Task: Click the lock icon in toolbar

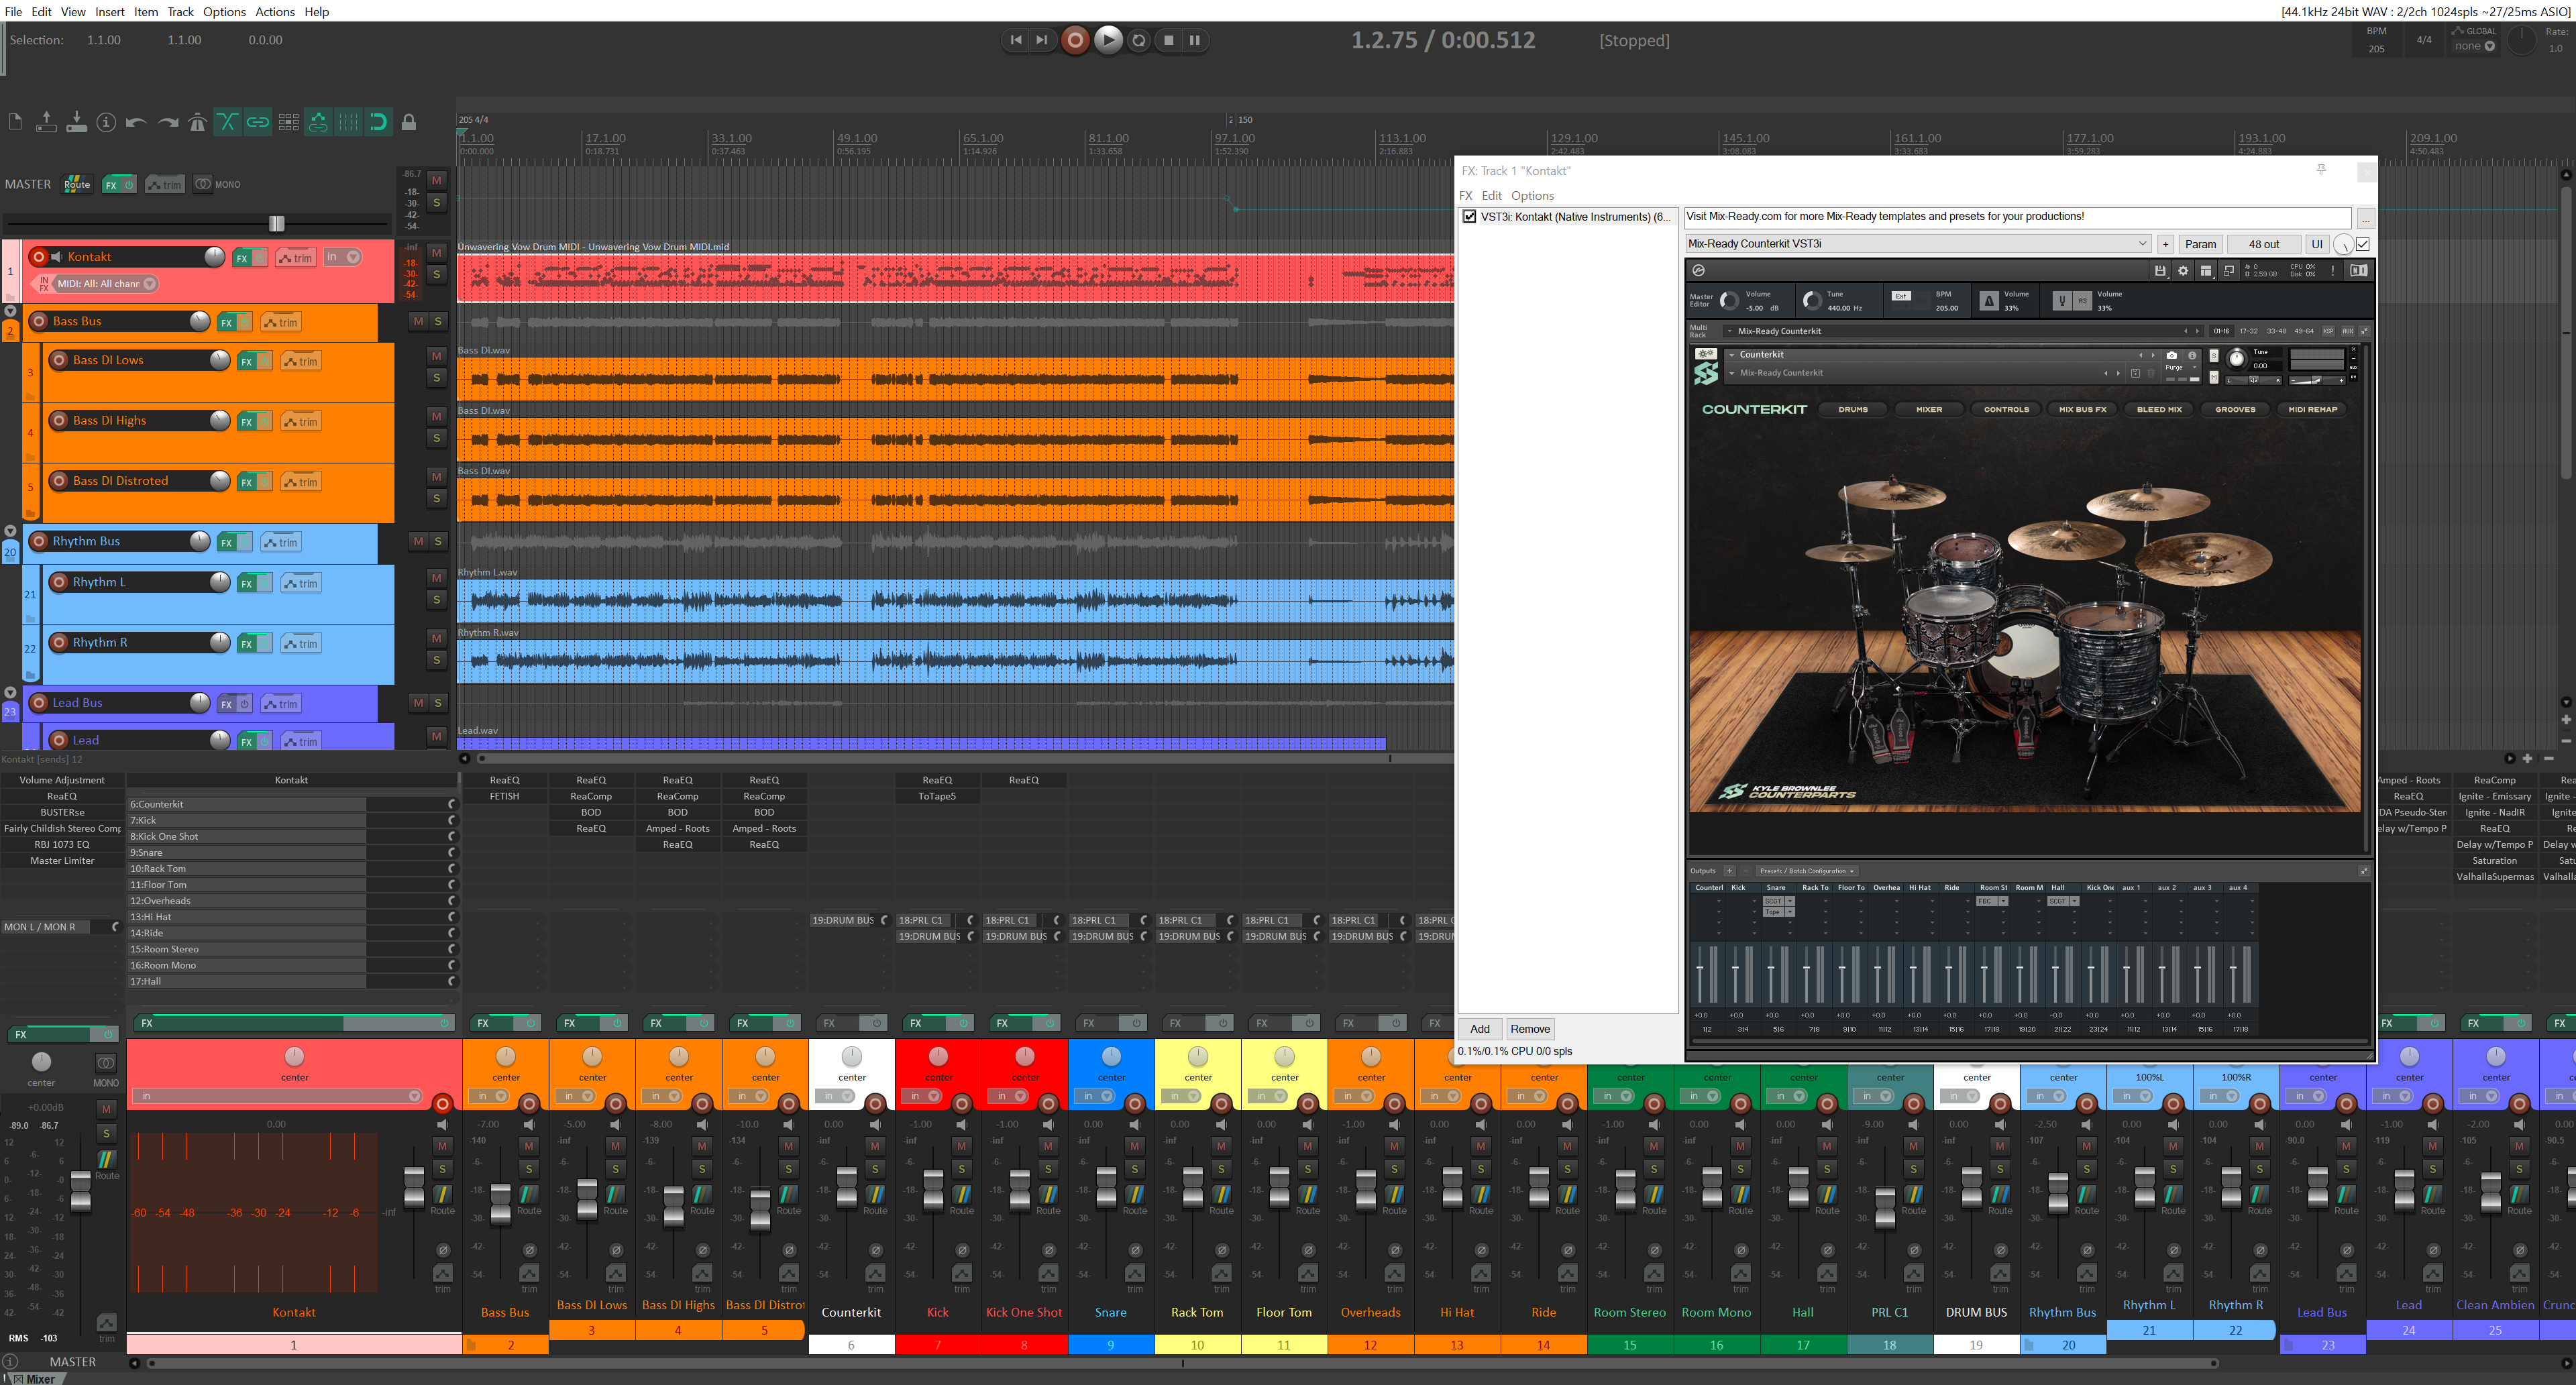Action: [x=409, y=122]
